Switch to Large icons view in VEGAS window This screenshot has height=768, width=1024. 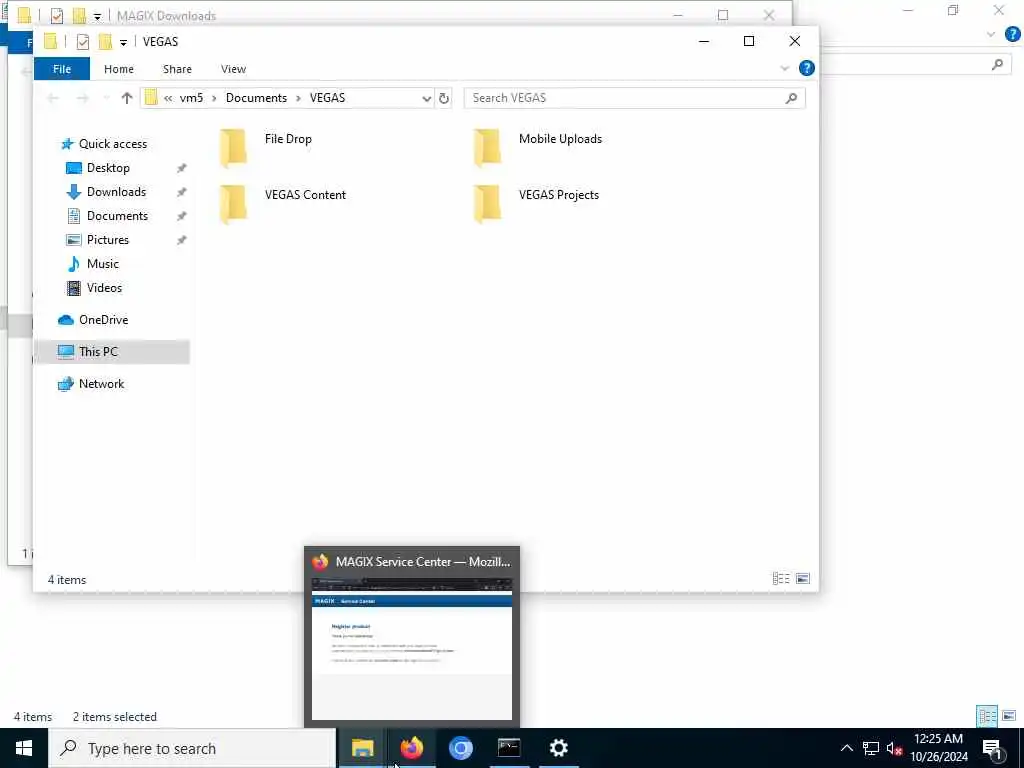coord(803,579)
